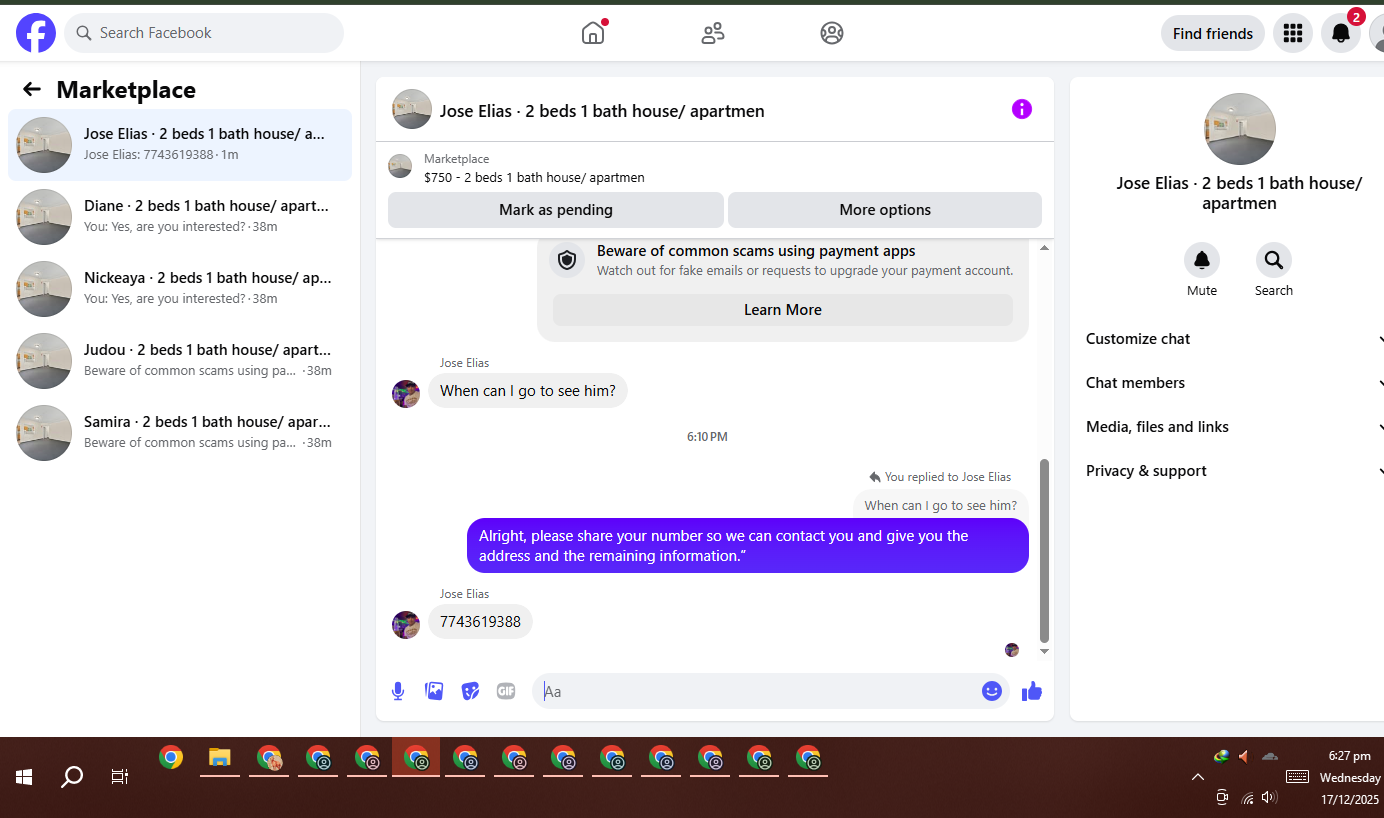Viewport: 1384px width, 818px height.
Task: Open conversation information purple icon
Action: click(1021, 109)
